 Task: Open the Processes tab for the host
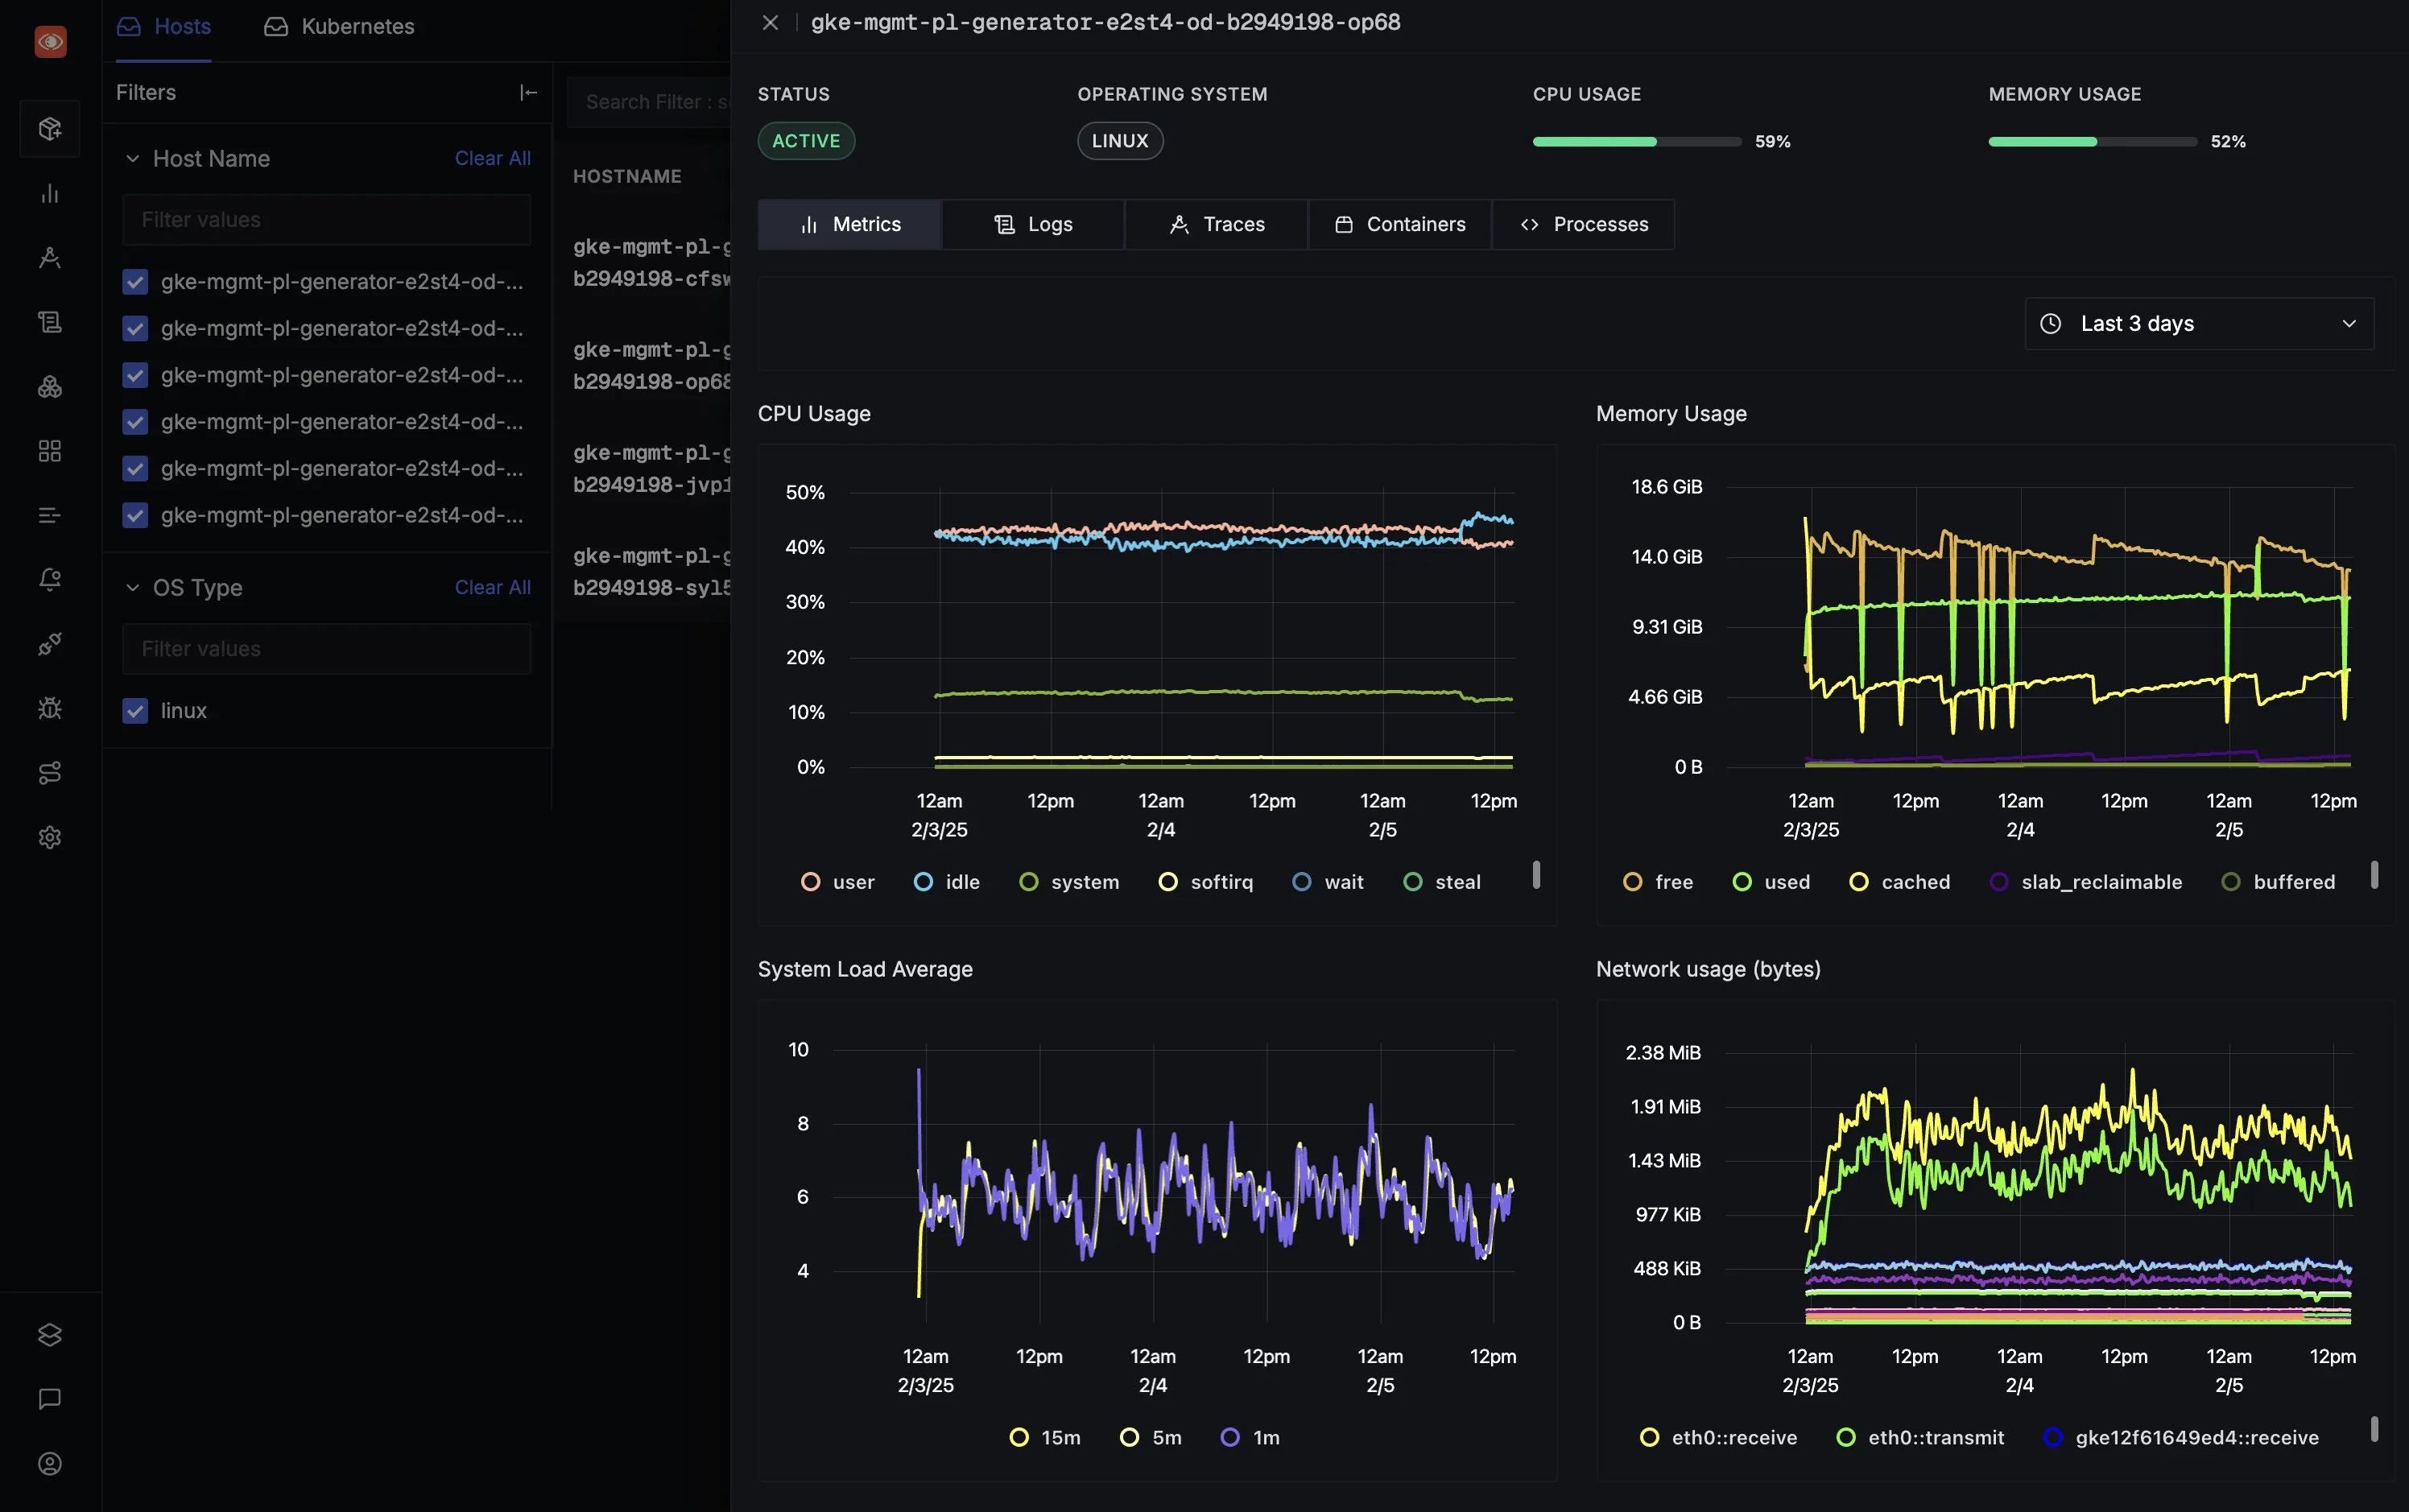coord(1583,224)
